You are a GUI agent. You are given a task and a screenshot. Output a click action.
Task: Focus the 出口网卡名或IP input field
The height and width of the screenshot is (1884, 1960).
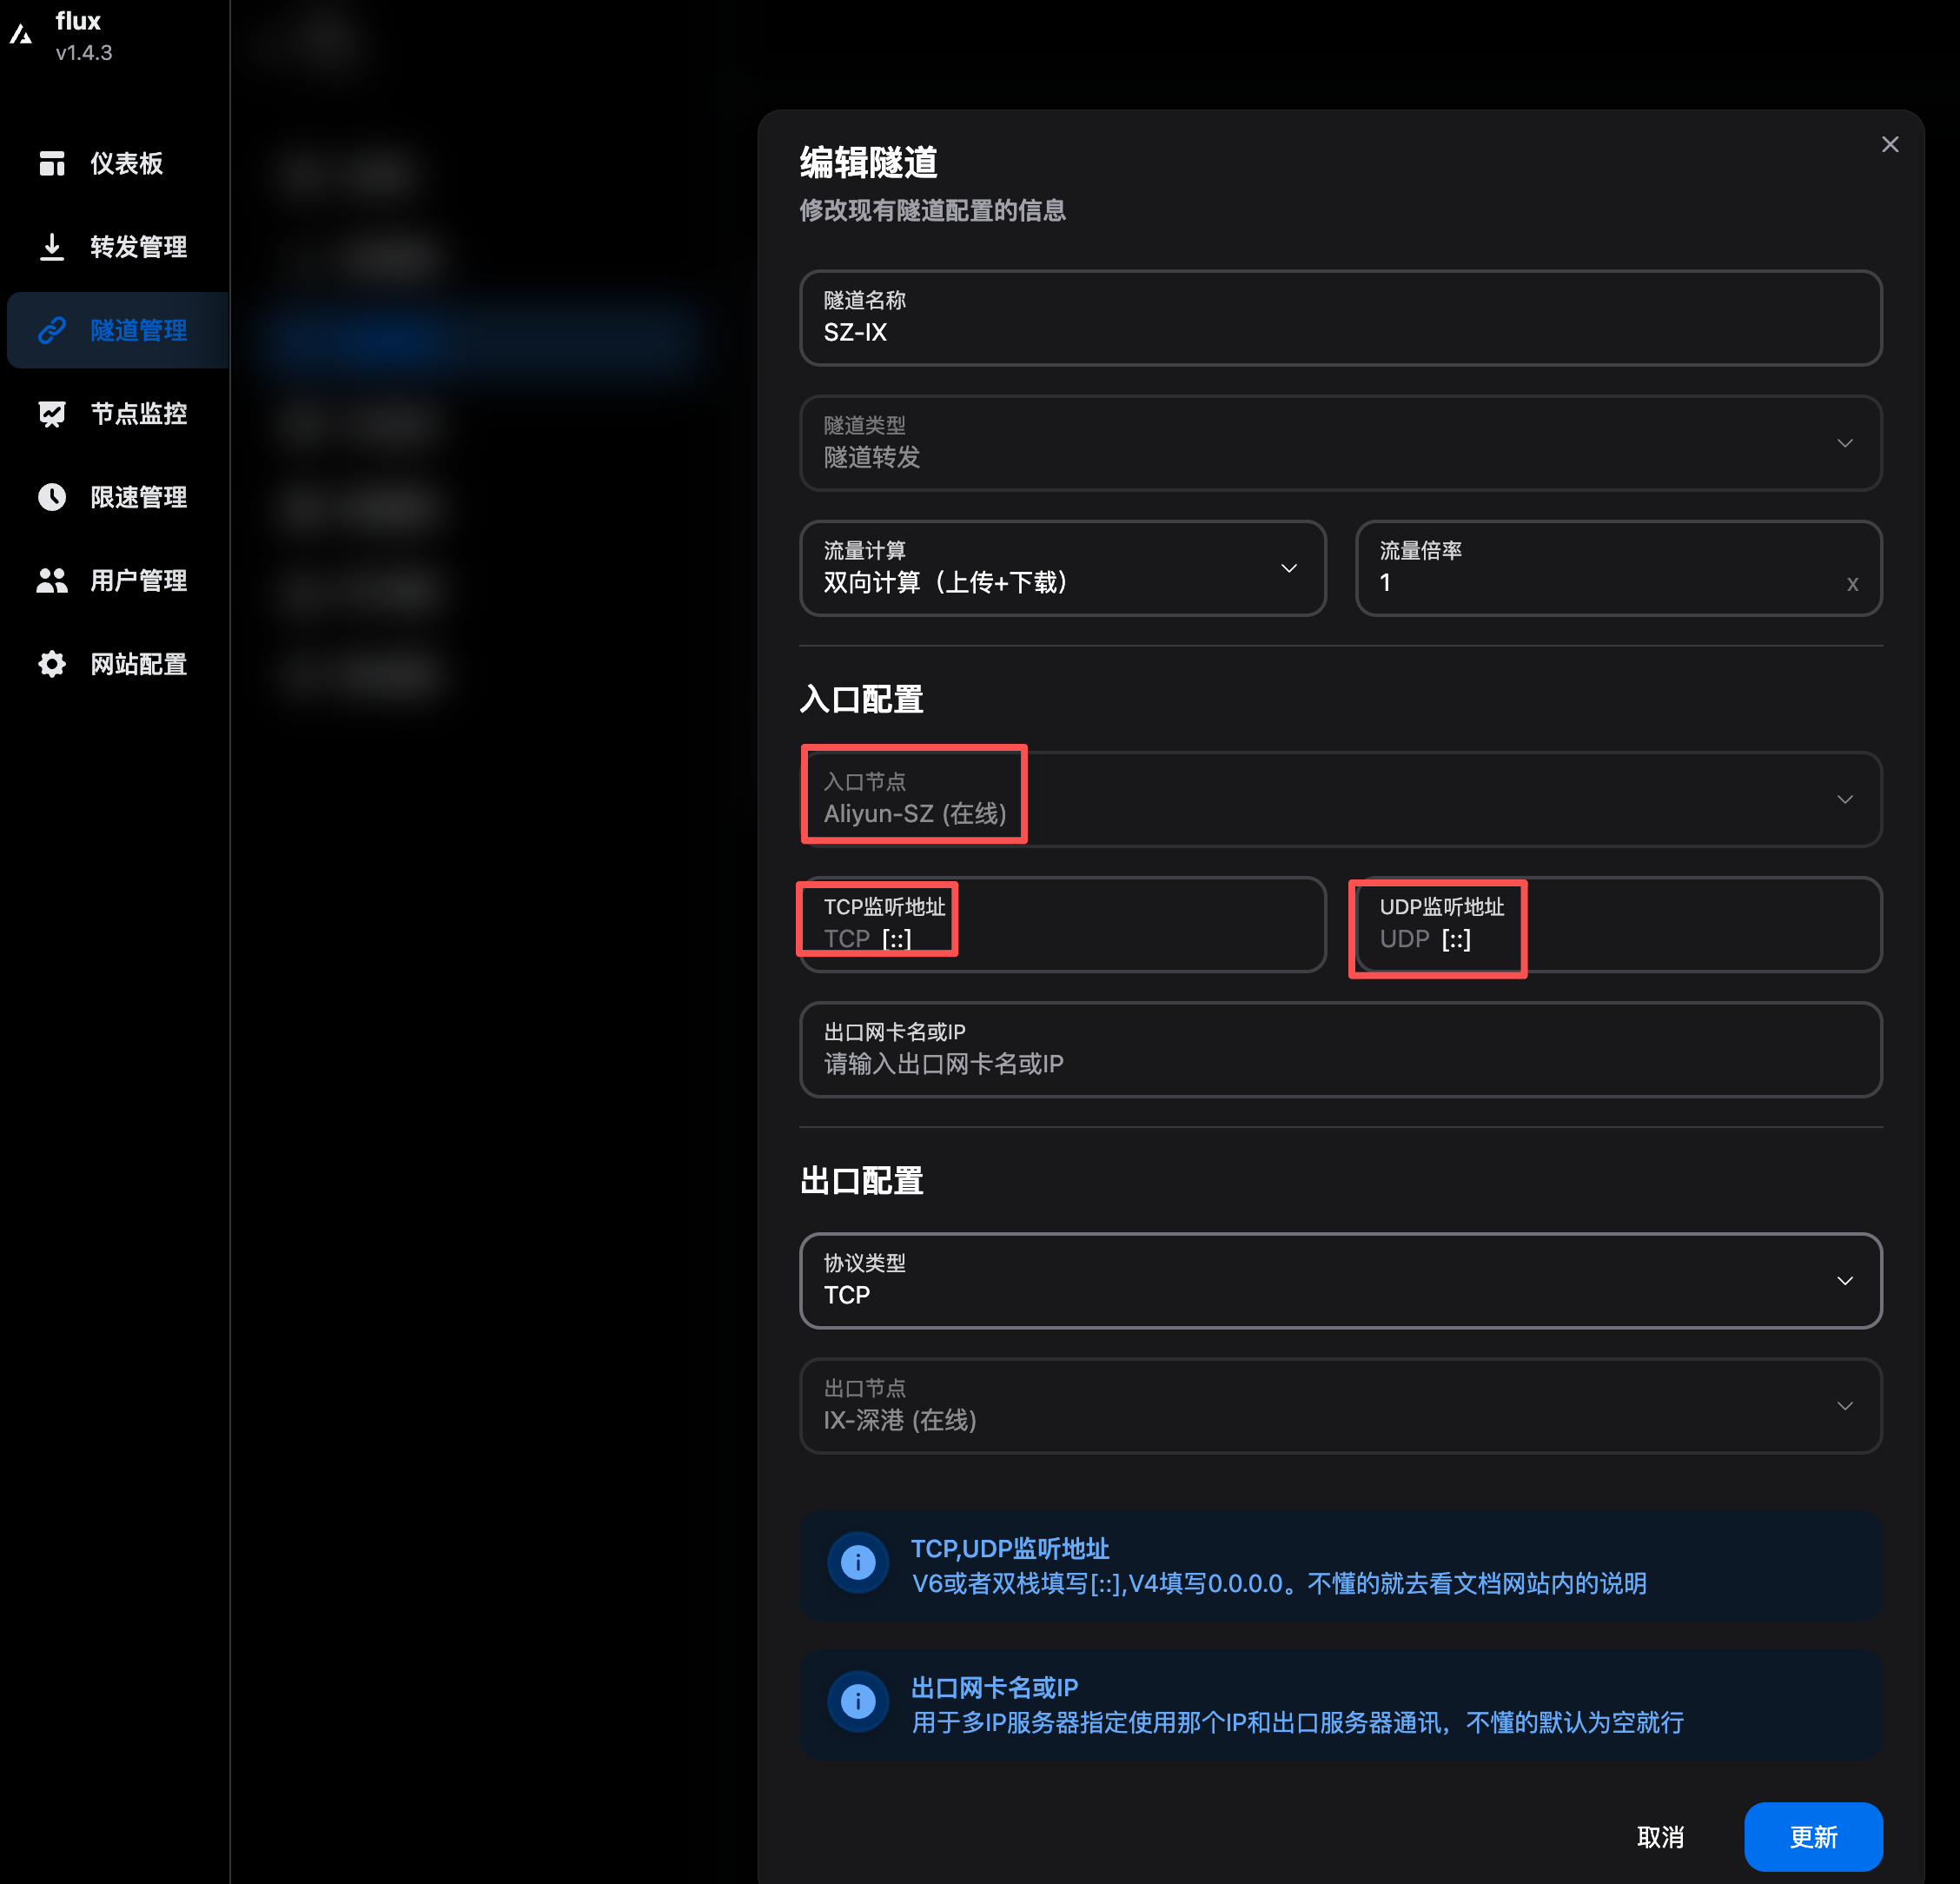click(x=1340, y=1063)
